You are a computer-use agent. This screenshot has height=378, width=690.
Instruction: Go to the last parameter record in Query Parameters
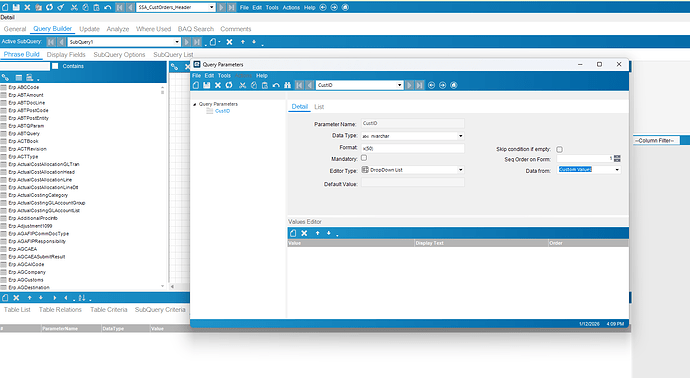click(x=419, y=85)
